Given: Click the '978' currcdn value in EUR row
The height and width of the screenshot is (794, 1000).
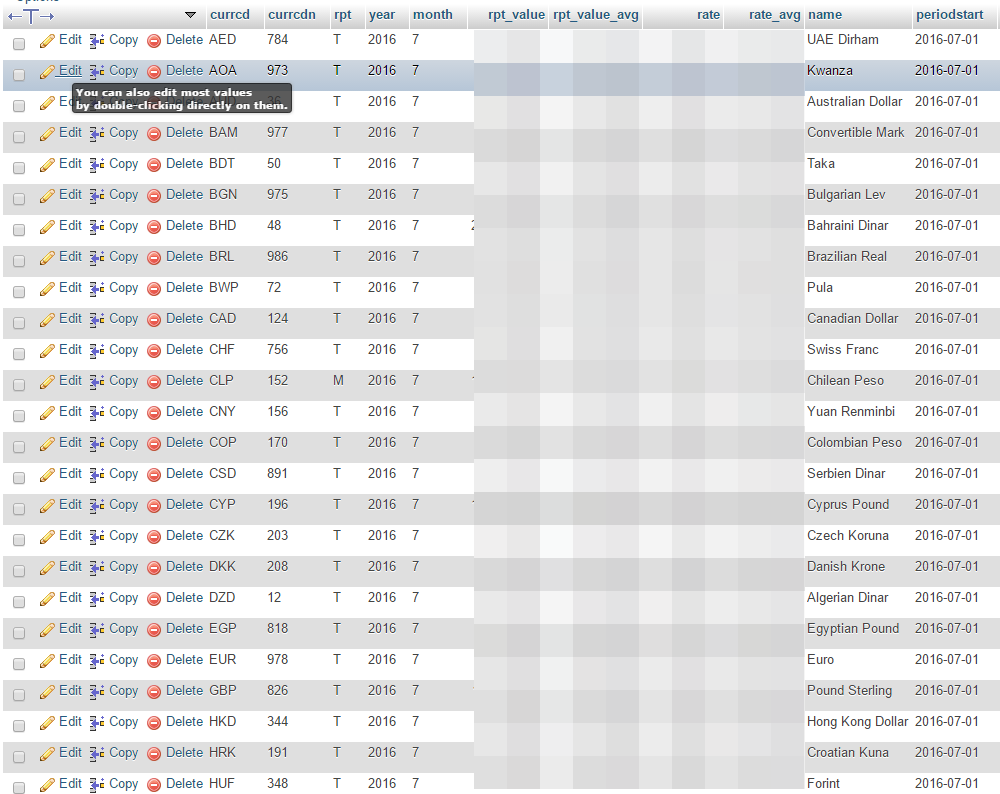Looking at the screenshot, I should click(277, 659).
